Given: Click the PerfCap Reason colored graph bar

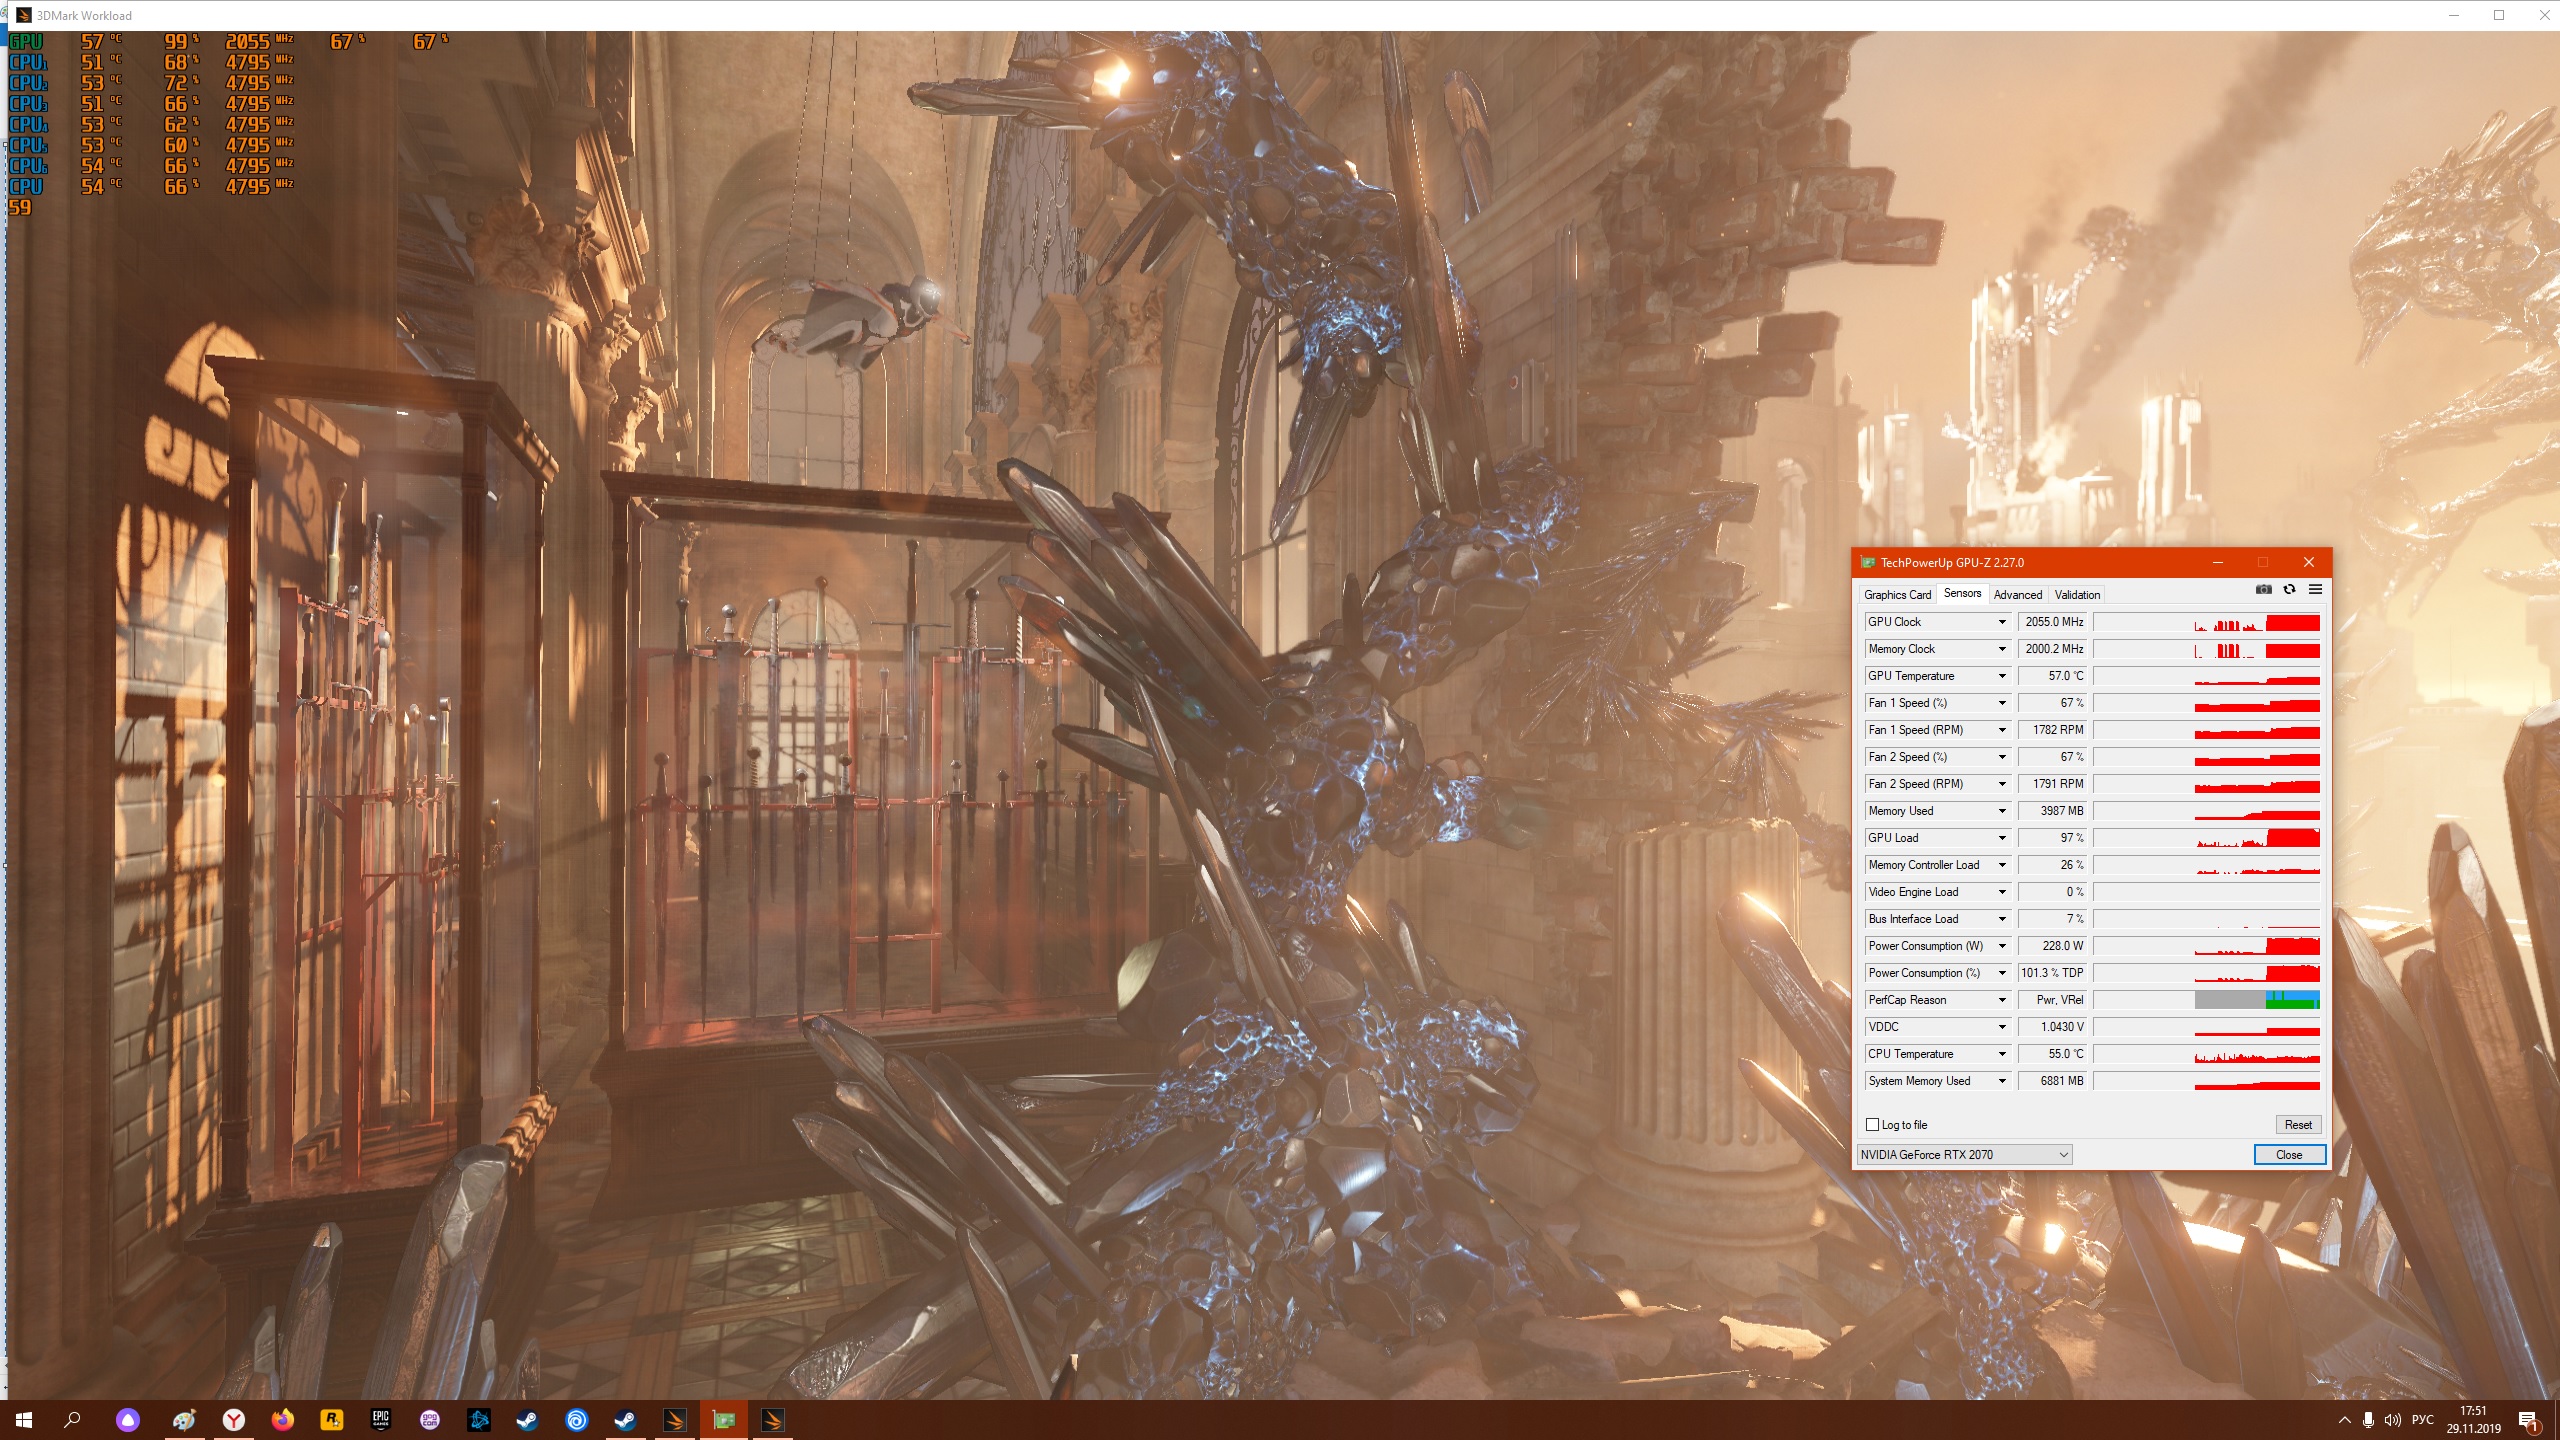Looking at the screenshot, I should [2256, 1000].
